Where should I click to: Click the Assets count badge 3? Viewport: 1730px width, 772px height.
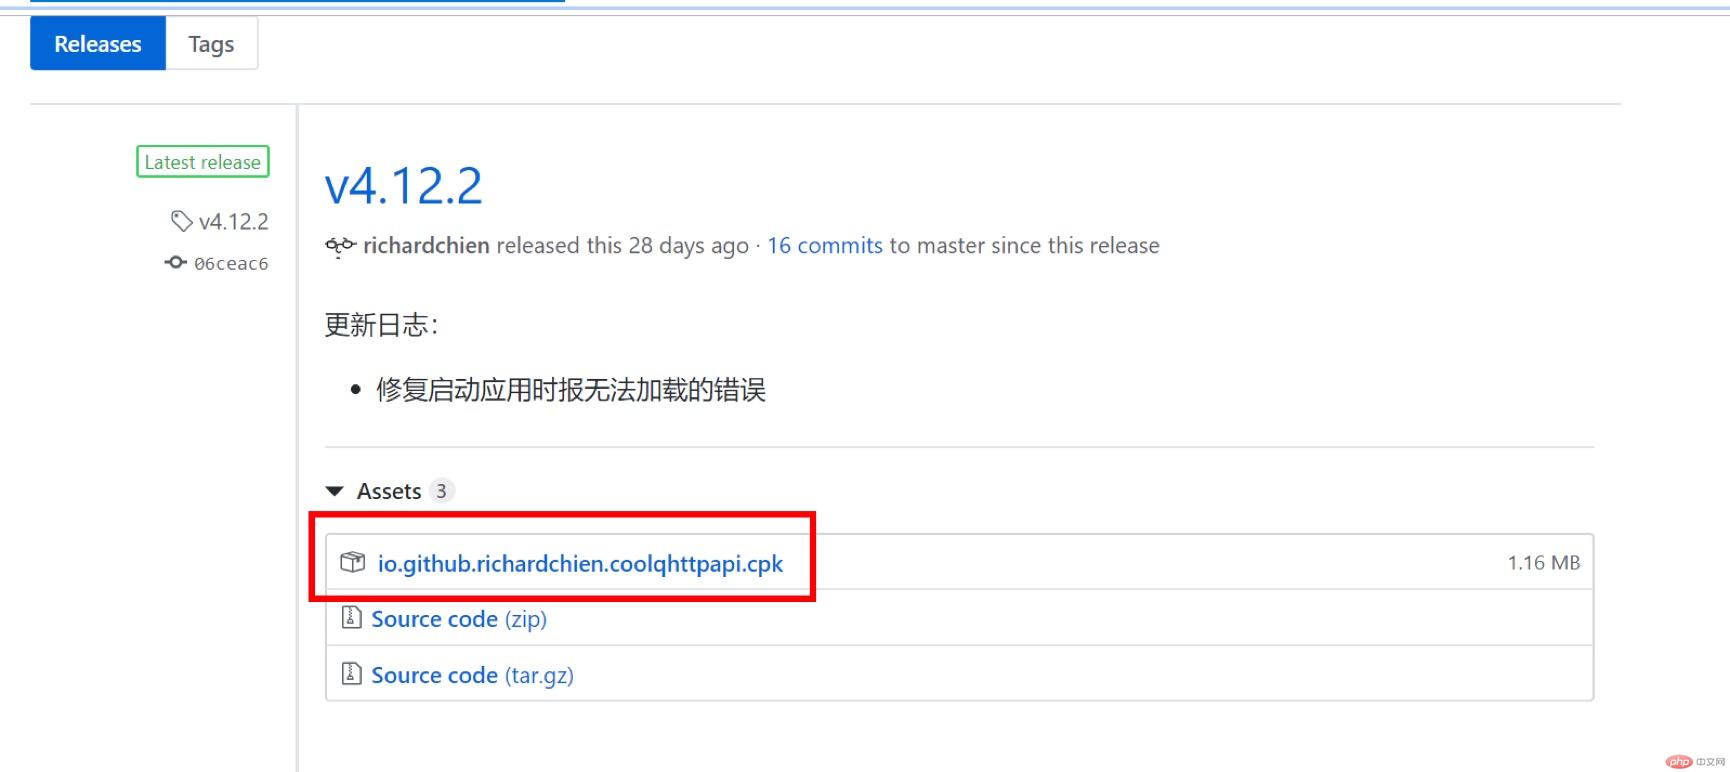coord(441,491)
